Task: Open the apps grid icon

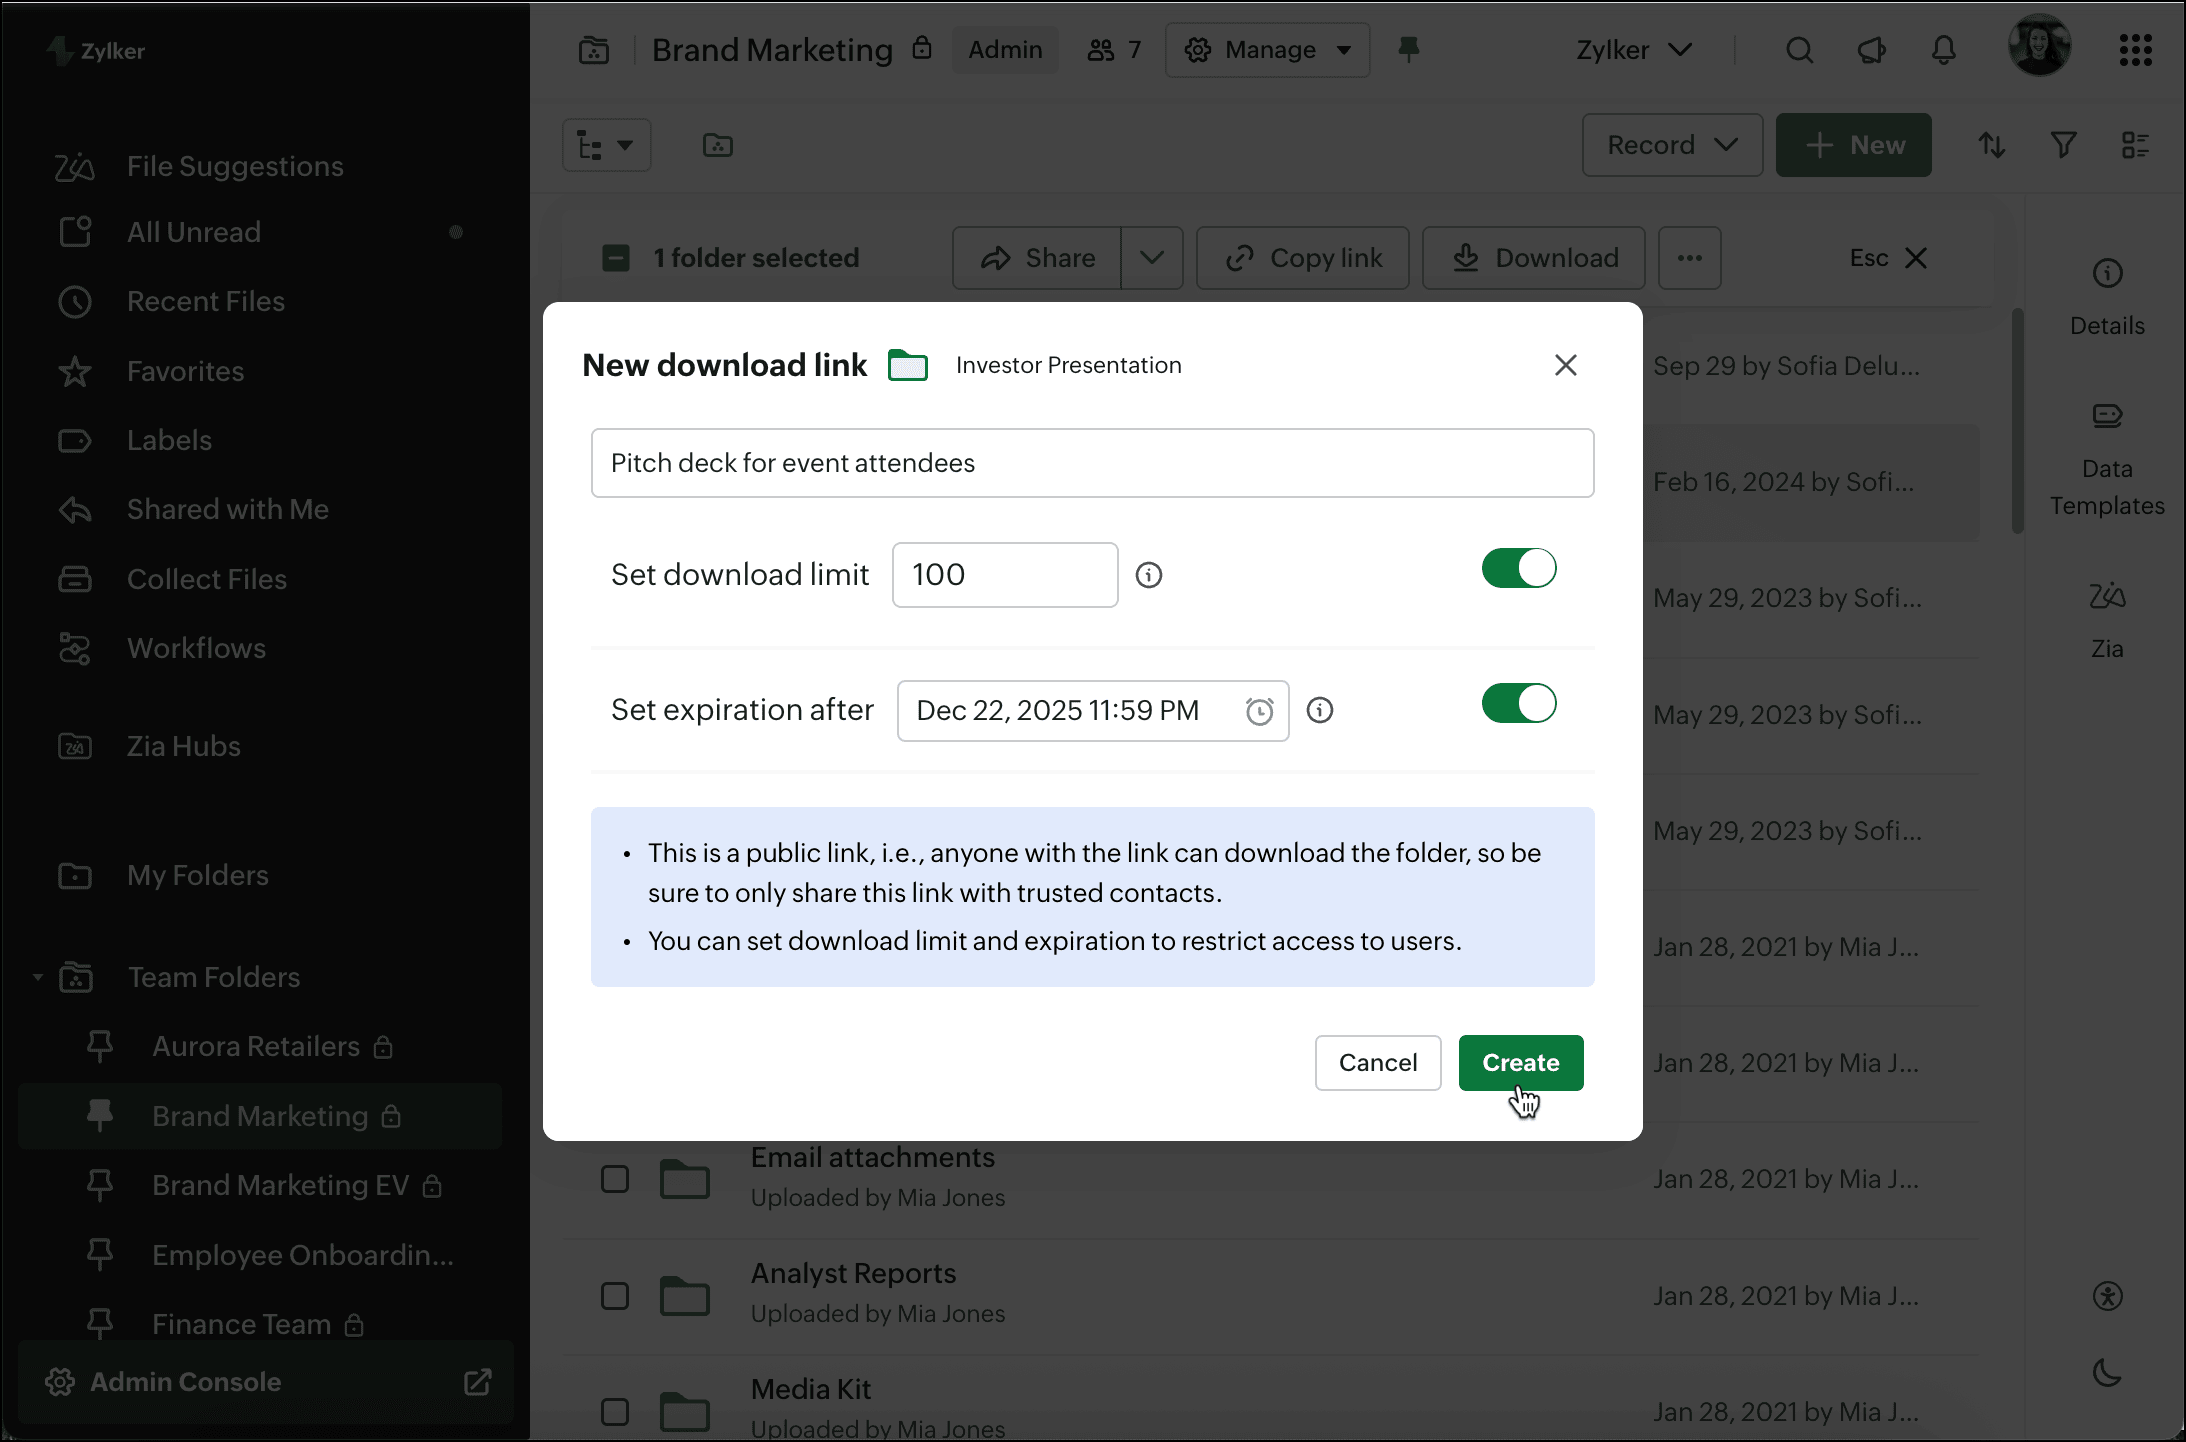Action: pyautogui.click(x=2135, y=50)
